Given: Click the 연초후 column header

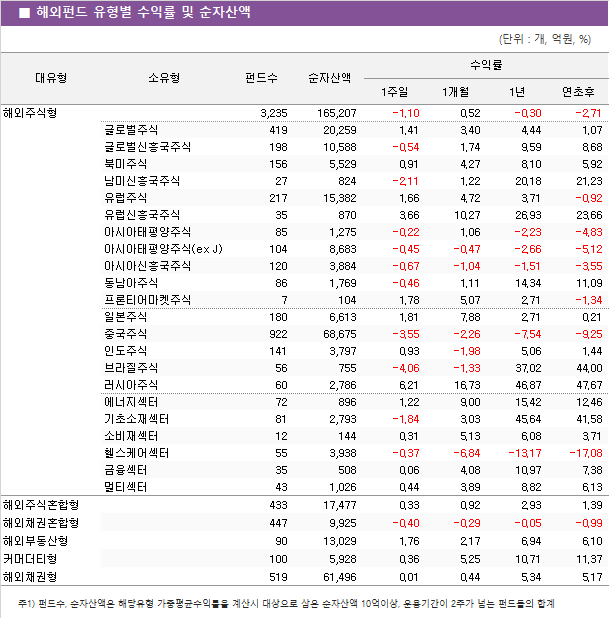Looking at the screenshot, I should coord(578,92).
